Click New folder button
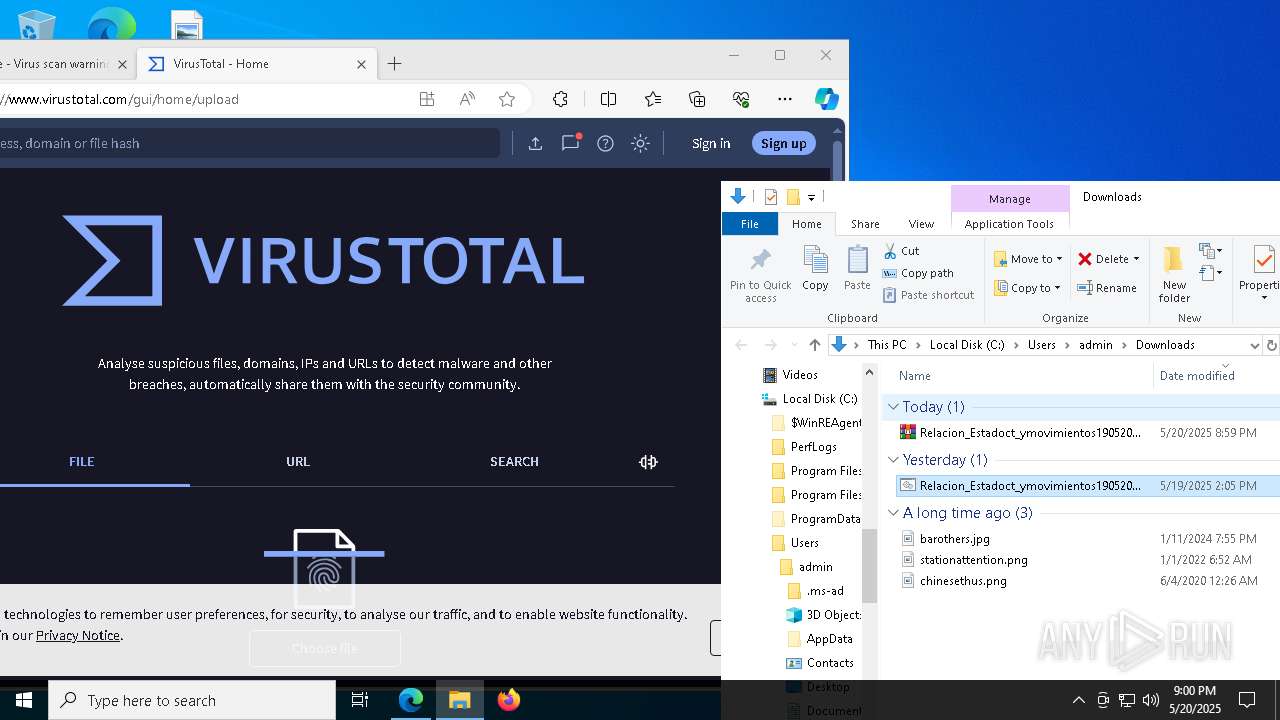This screenshot has width=1280, height=720. click(1174, 275)
